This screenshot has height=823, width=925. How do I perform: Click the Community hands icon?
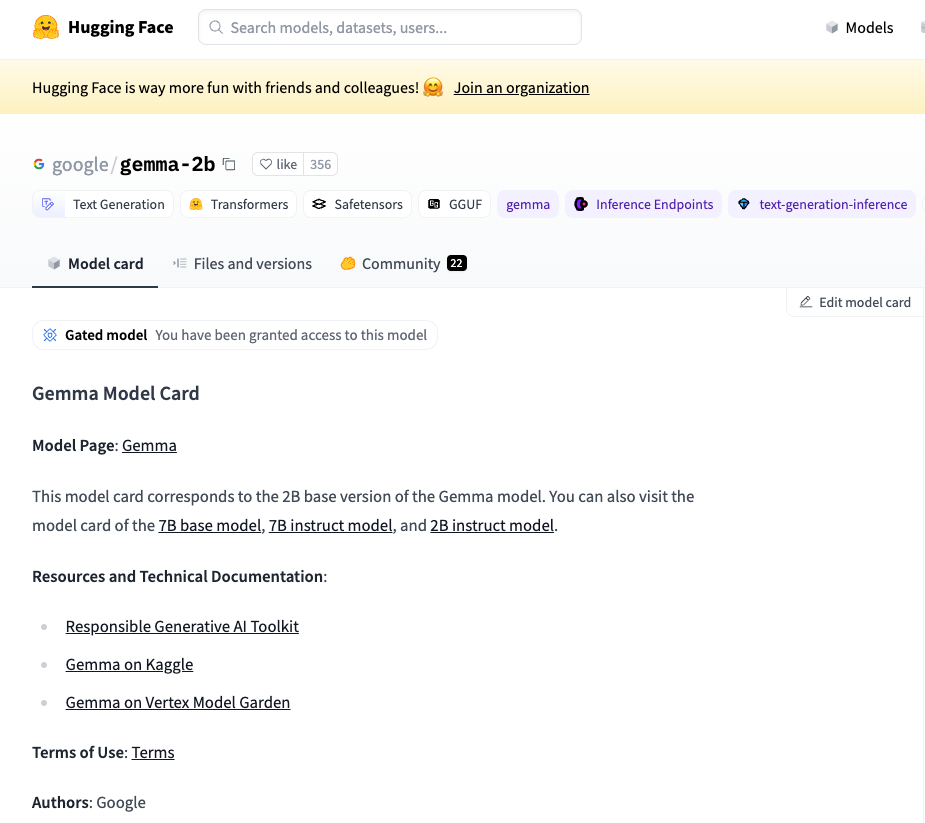348,263
